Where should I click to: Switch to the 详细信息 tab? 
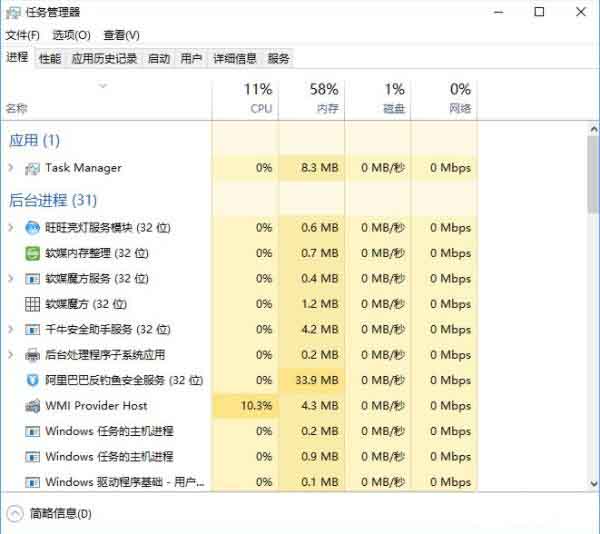pyautogui.click(x=235, y=59)
